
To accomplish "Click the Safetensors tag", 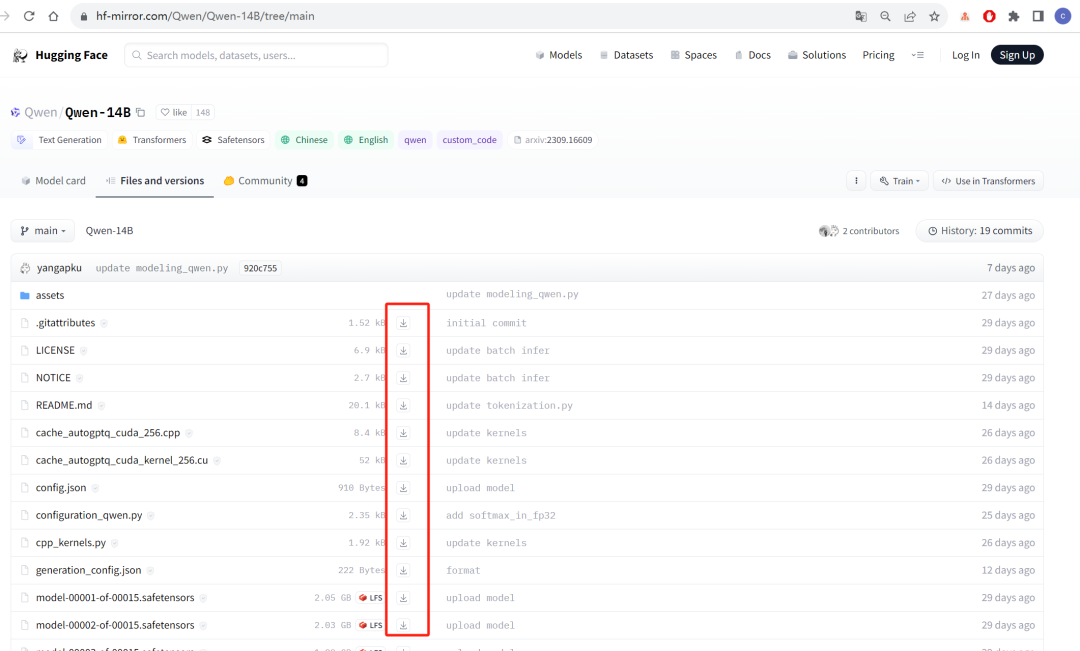I will tap(233, 140).
